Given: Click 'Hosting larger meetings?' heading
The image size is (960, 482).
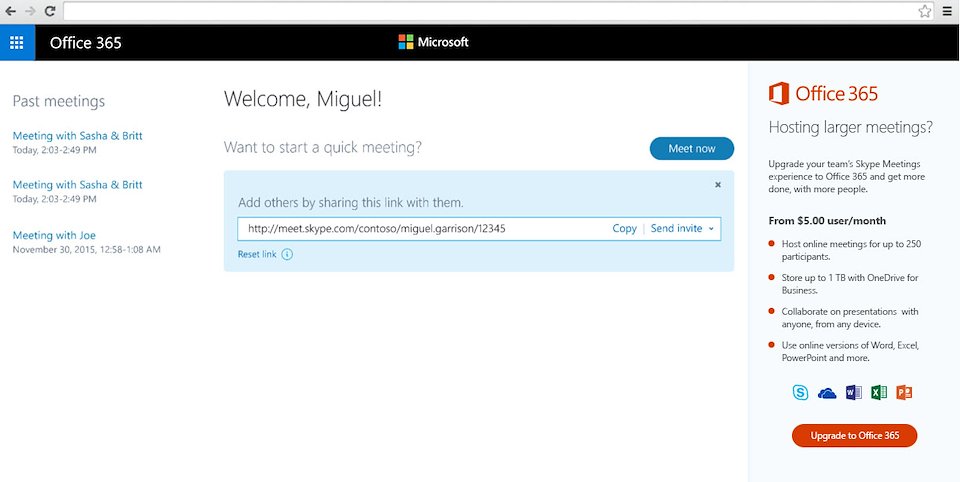Looking at the screenshot, I should (x=850, y=127).
